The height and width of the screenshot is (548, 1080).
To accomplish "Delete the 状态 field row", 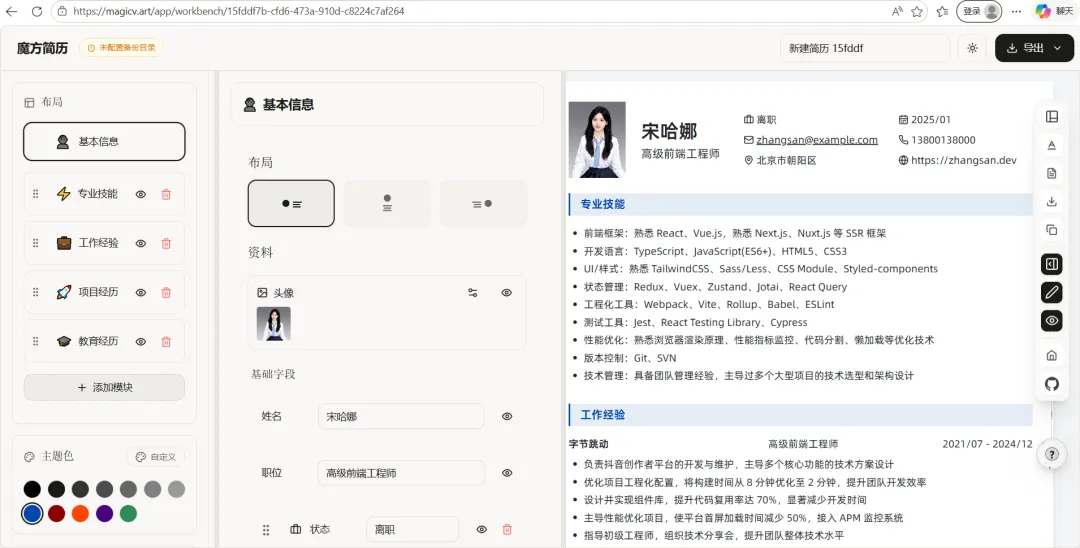I will click(x=507, y=529).
